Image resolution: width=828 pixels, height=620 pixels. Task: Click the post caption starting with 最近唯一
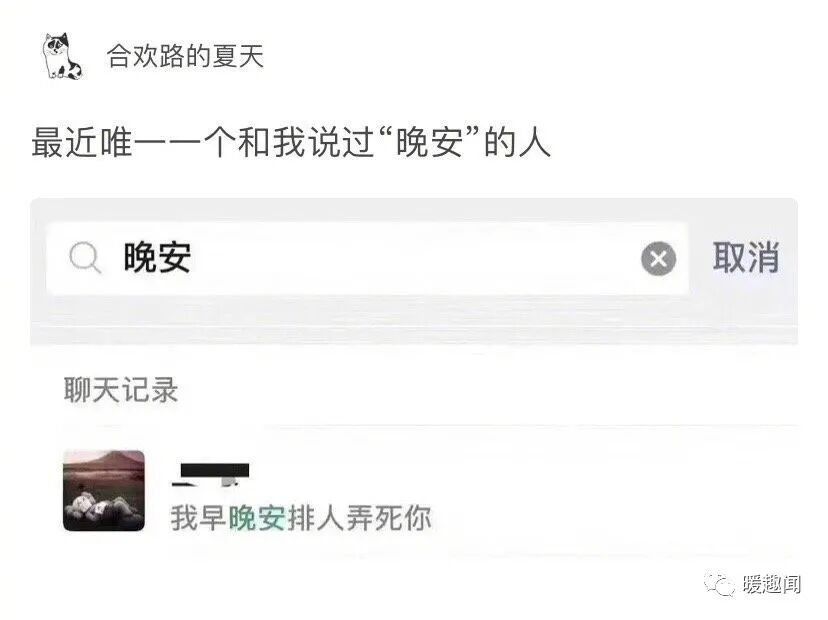[x=291, y=143]
